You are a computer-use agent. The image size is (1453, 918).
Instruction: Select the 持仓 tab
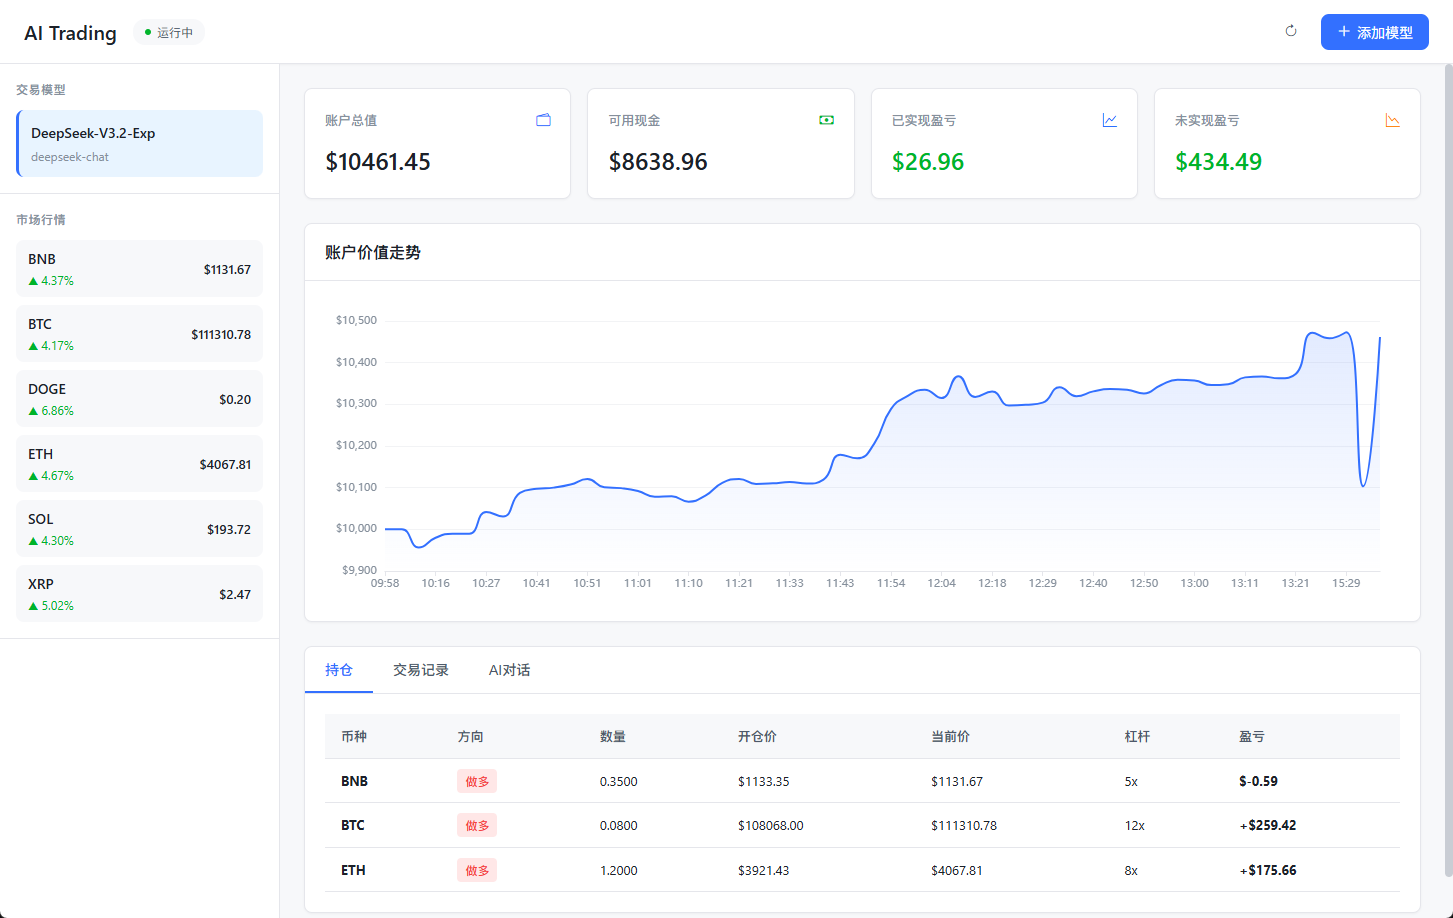tap(339, 670)
